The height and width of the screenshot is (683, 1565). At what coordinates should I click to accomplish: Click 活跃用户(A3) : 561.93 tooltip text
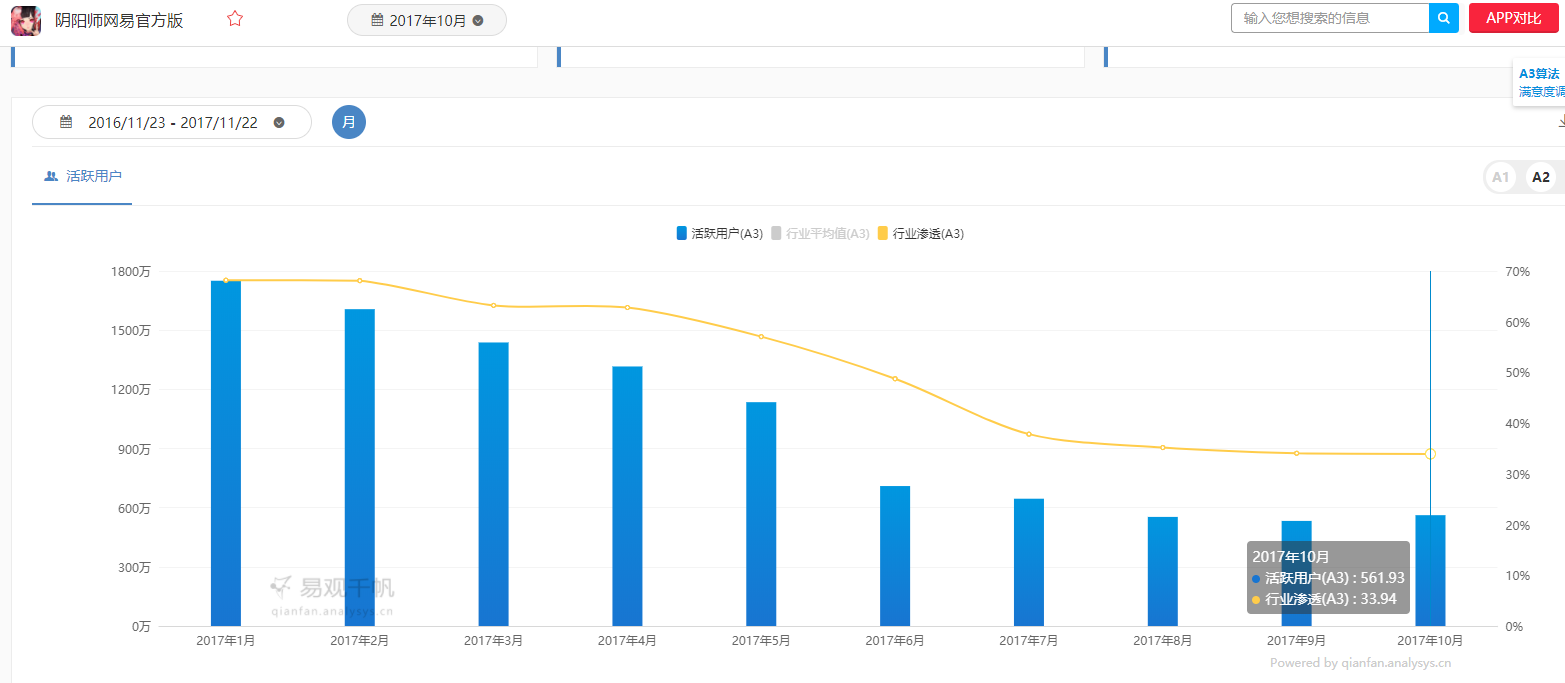[x=1334, y=578]
